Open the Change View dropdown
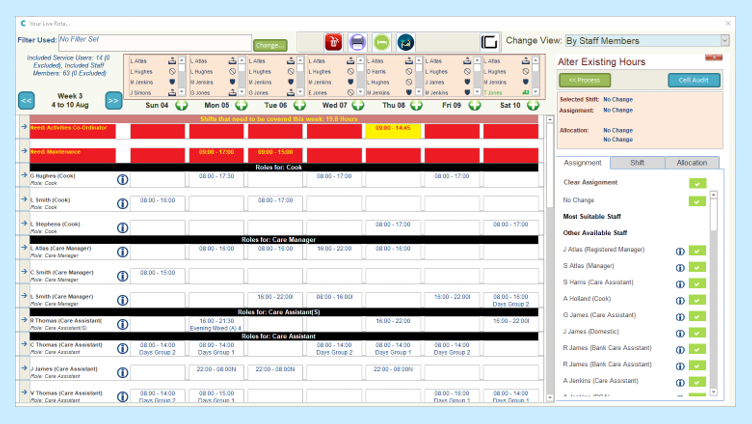 pyautogui.click(x=725, y=41)
